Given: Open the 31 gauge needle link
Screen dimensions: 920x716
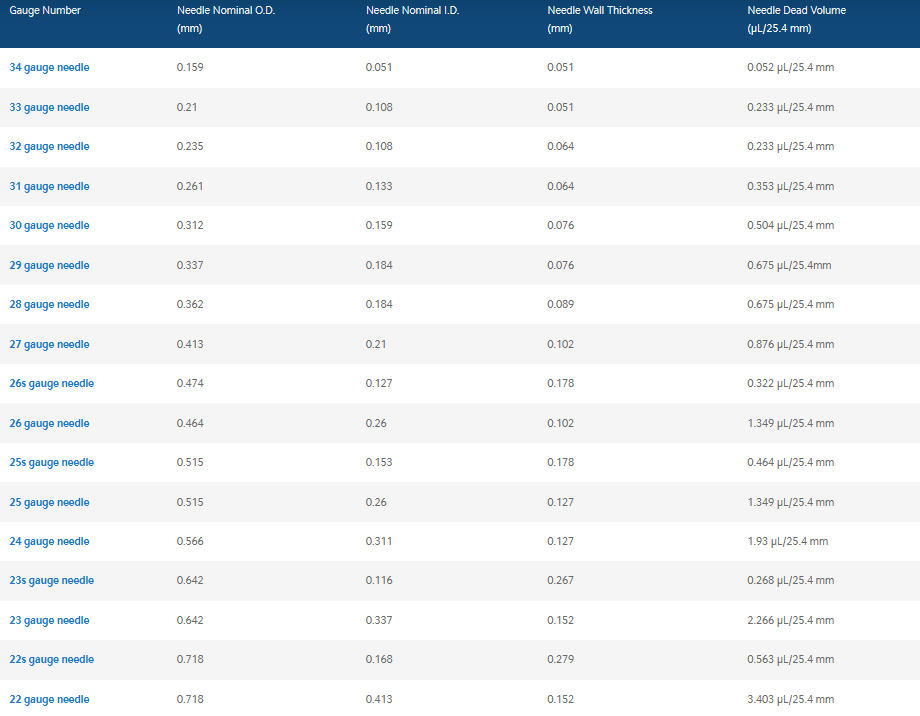Looking at the screenshot, I should (49, 186).
